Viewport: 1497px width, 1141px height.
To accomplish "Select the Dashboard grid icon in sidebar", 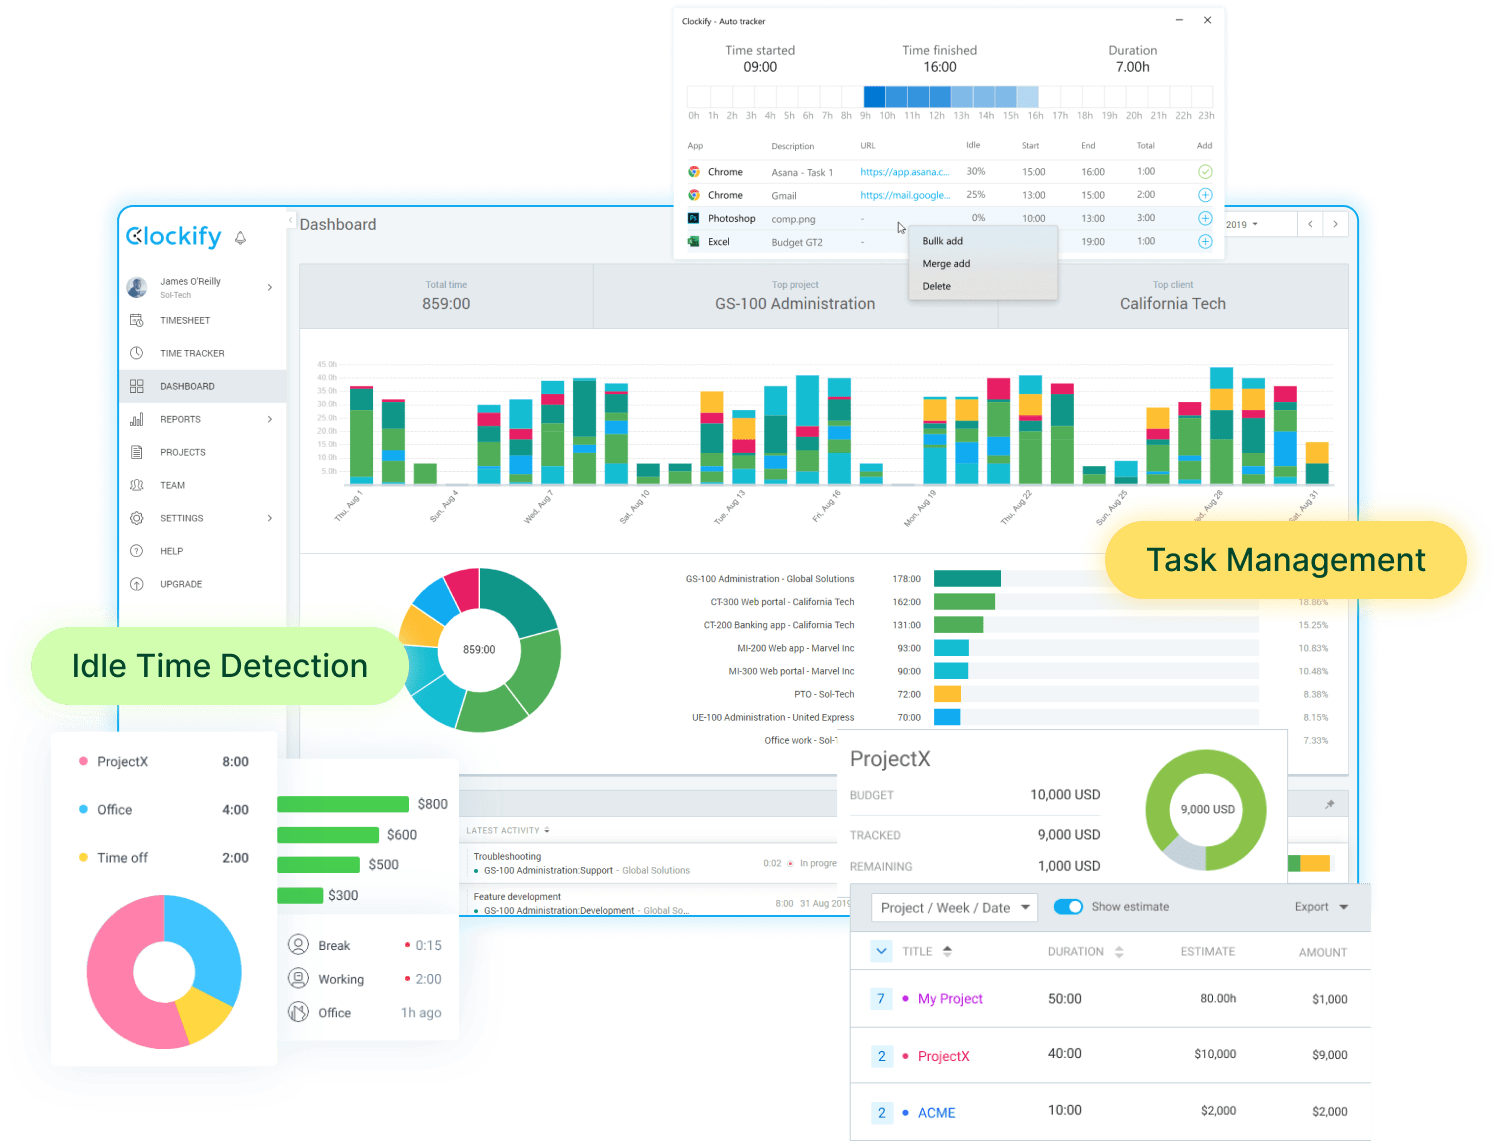I will 137,386.
